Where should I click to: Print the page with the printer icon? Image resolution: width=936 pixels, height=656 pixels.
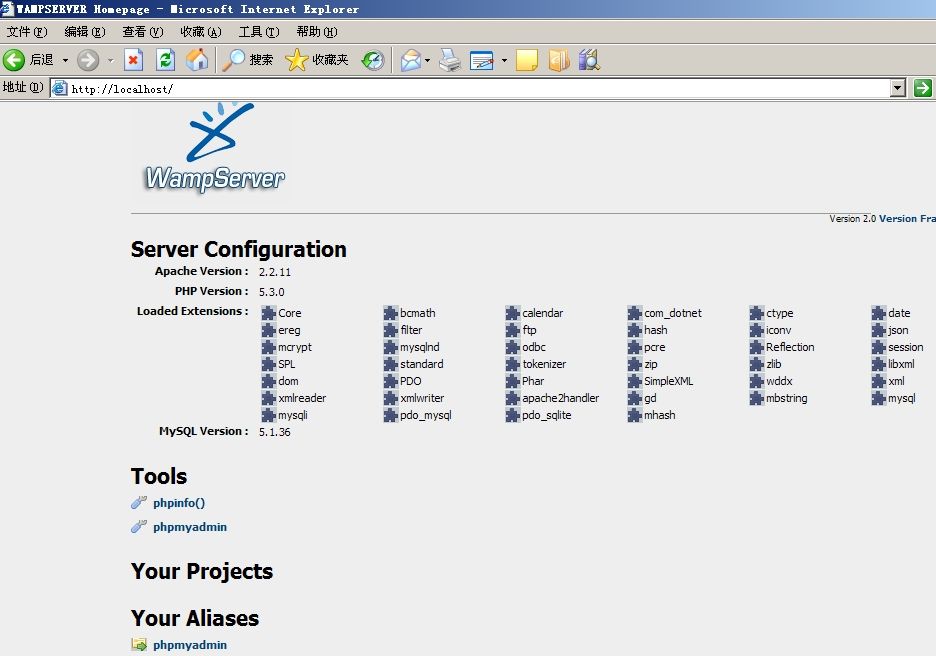[x=449, y=60]
